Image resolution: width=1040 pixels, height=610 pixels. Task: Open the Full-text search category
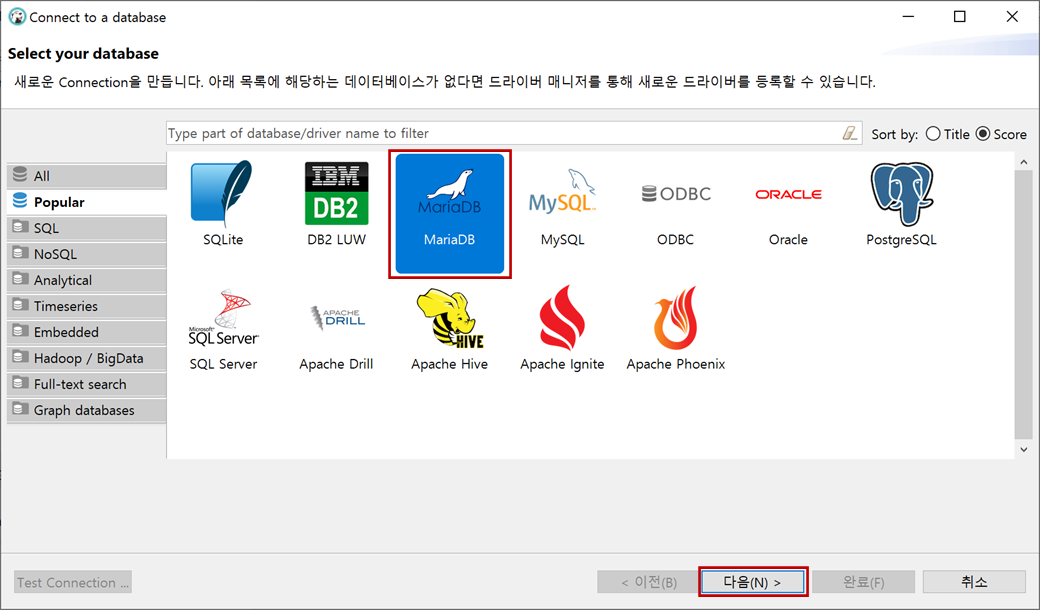(x=87, y=384)
